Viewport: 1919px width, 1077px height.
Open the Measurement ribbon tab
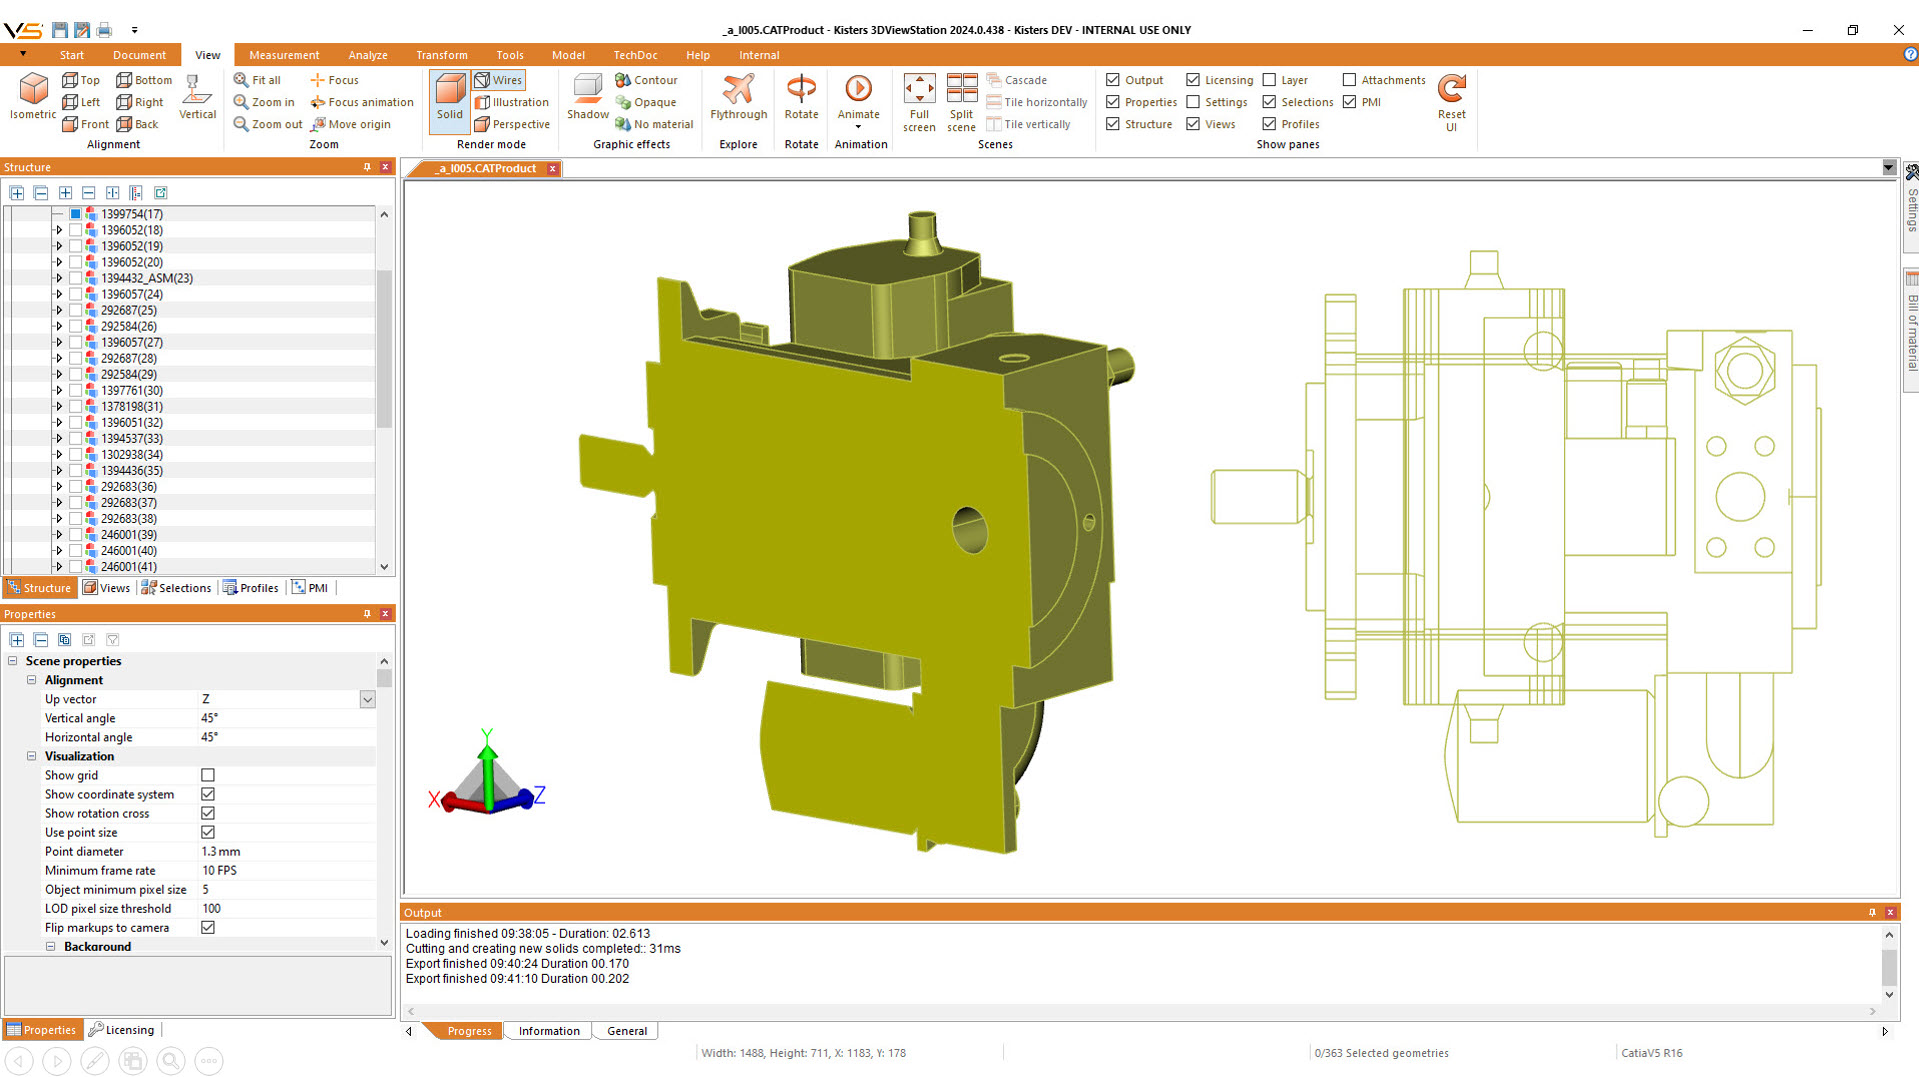pos(284,55)
